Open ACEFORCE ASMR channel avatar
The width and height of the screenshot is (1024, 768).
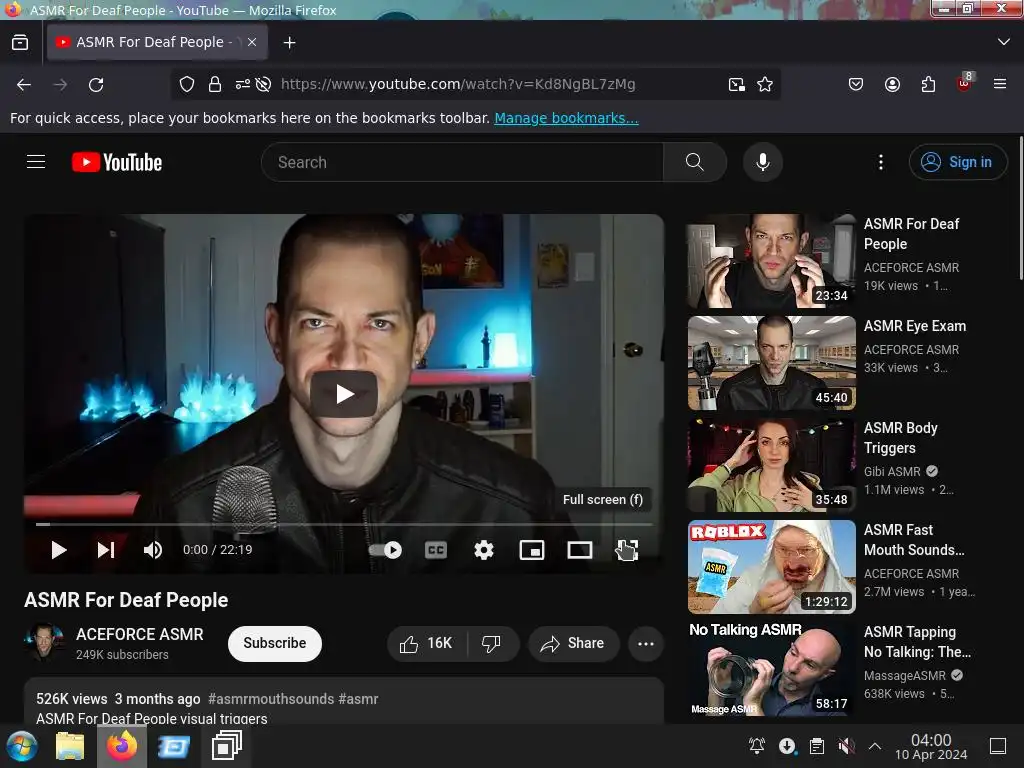[x=44, y=643]
